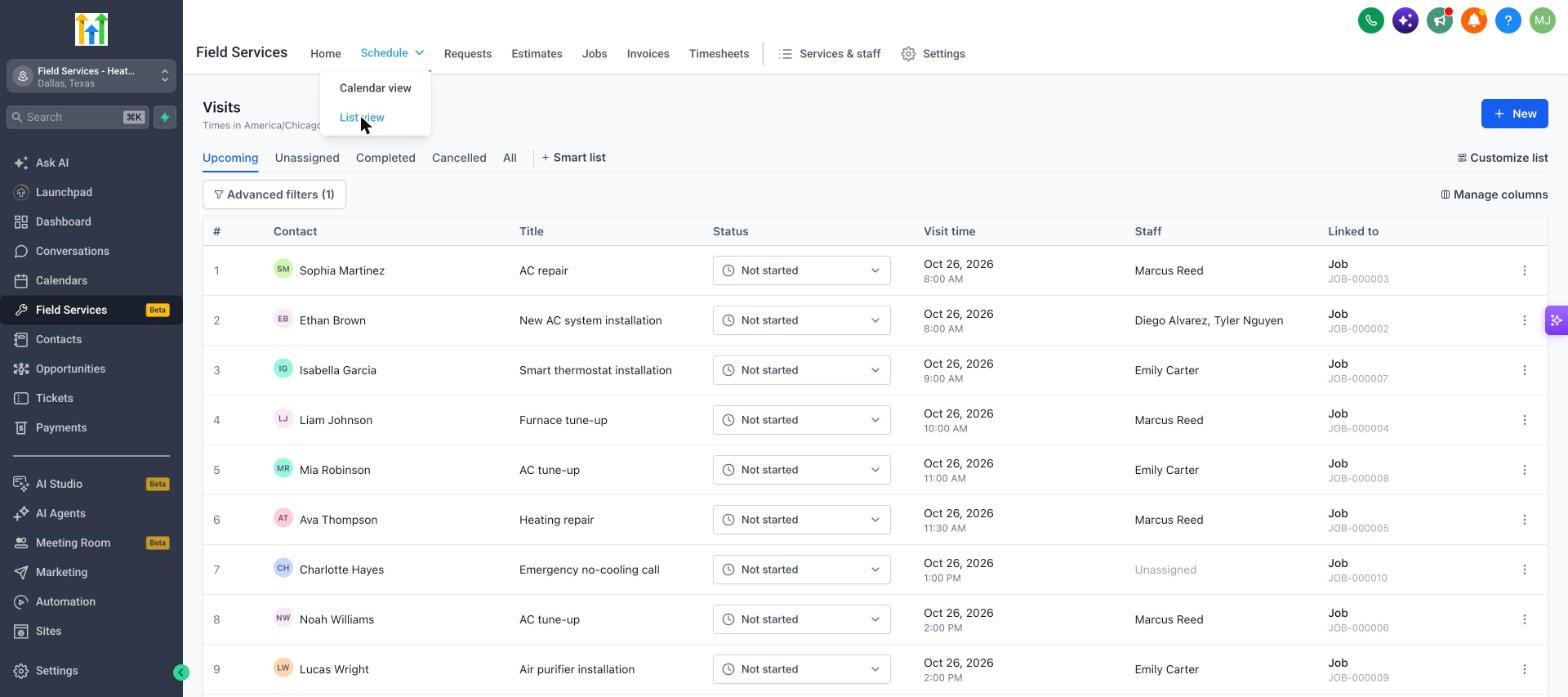The height and width of the screenshot is (697, 1568).
Task: Open row actions for Liam Johnson
Action: (x=1524, y=420)
